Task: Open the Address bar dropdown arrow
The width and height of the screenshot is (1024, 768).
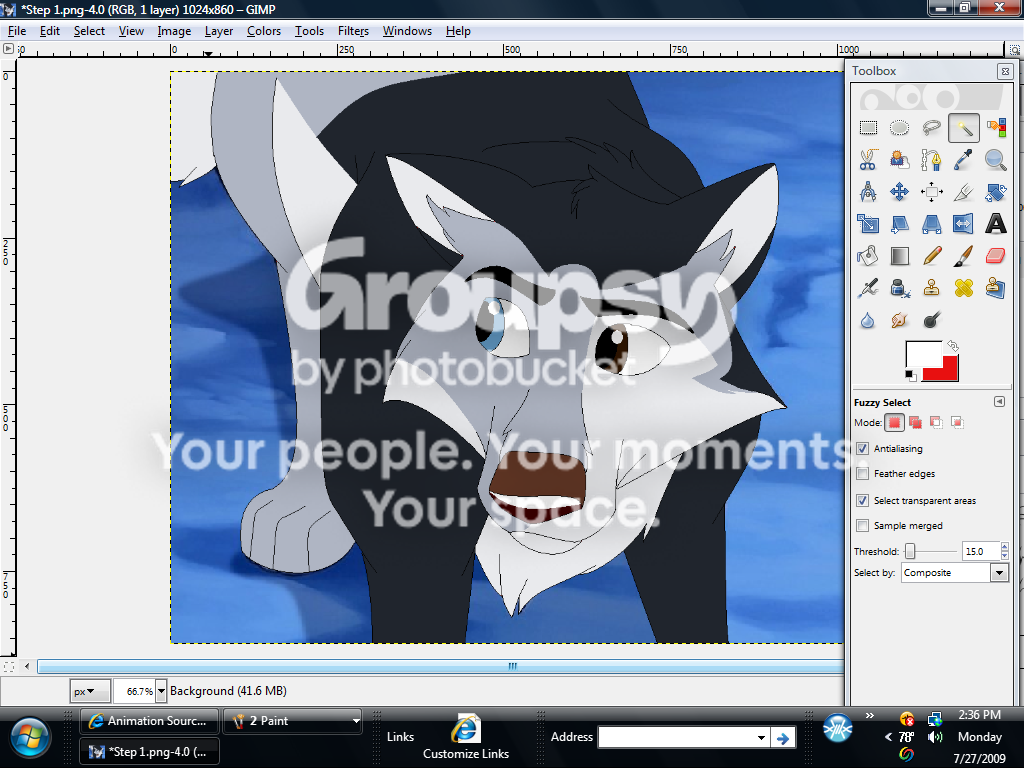Action: [761, 737]
